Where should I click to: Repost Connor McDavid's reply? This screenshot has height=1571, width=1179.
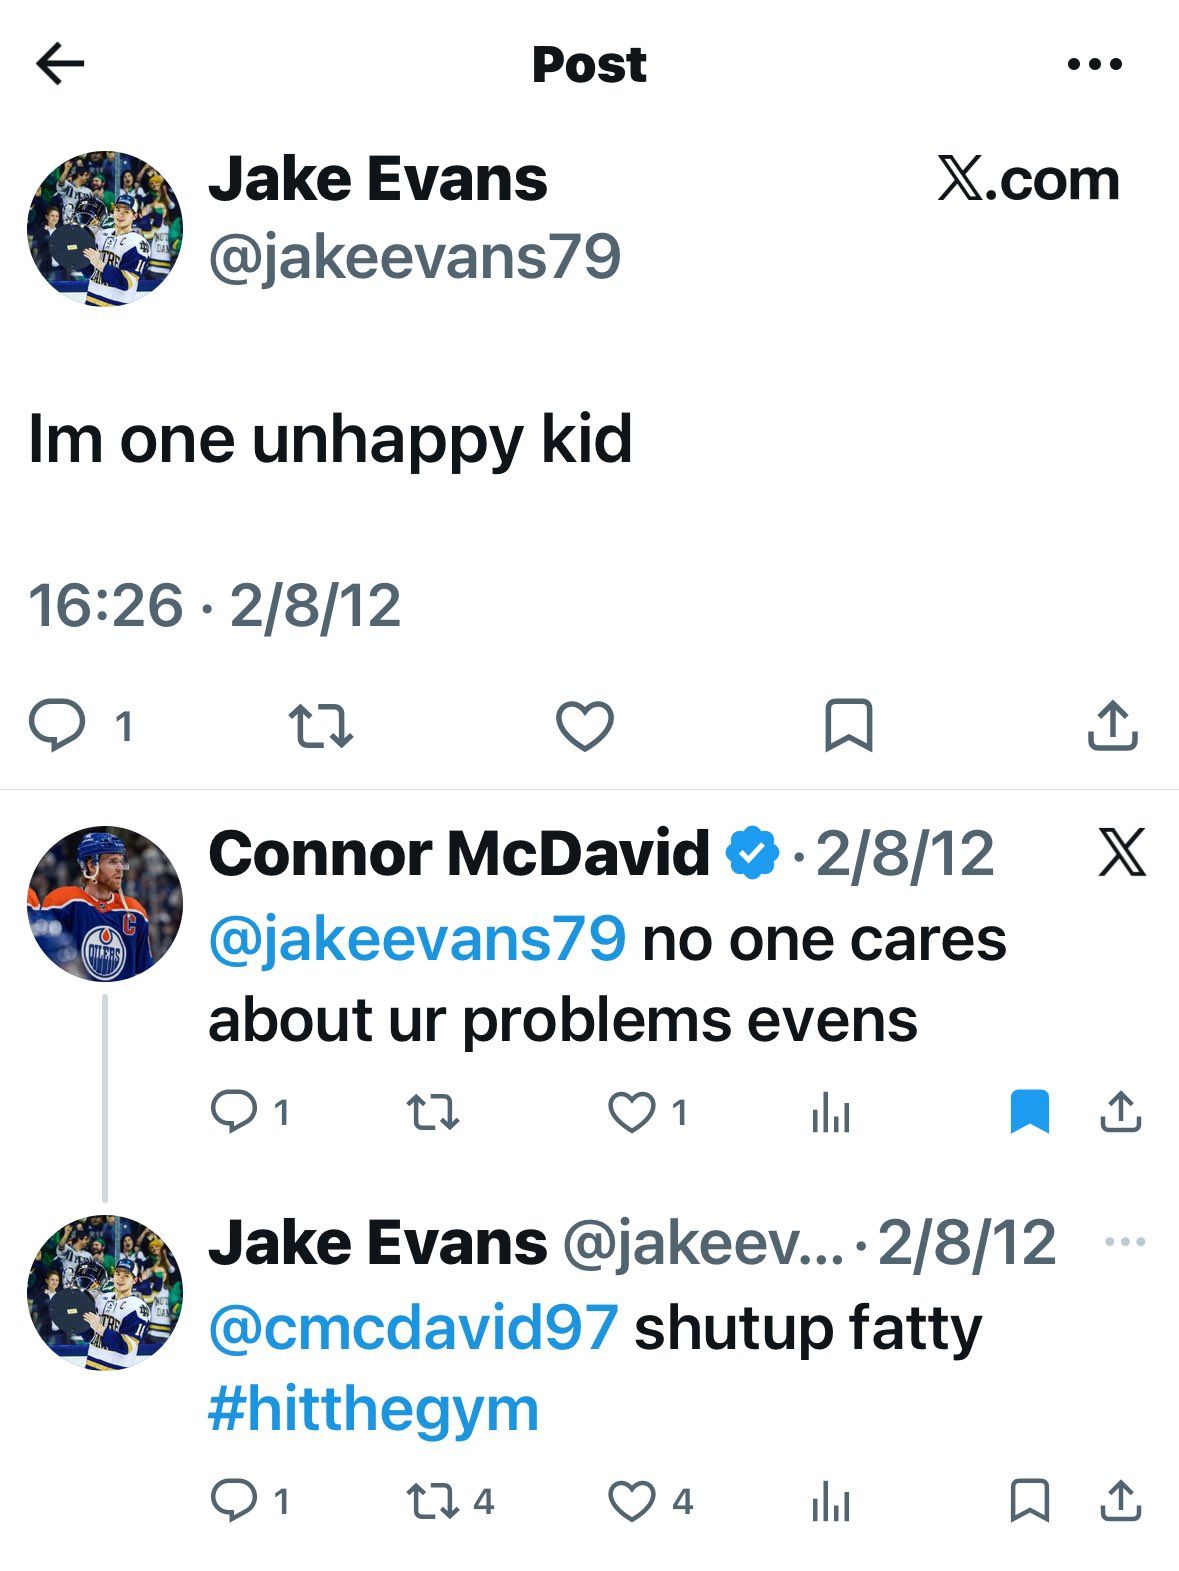(x=433, y=1112)
